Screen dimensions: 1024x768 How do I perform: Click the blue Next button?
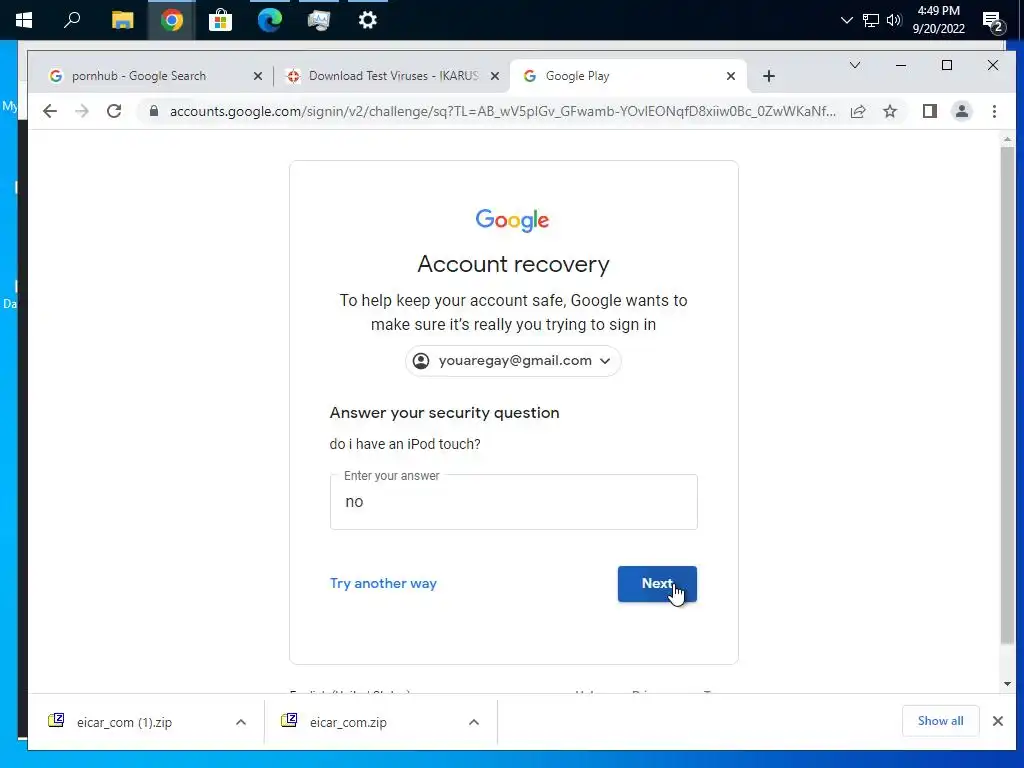657,583
